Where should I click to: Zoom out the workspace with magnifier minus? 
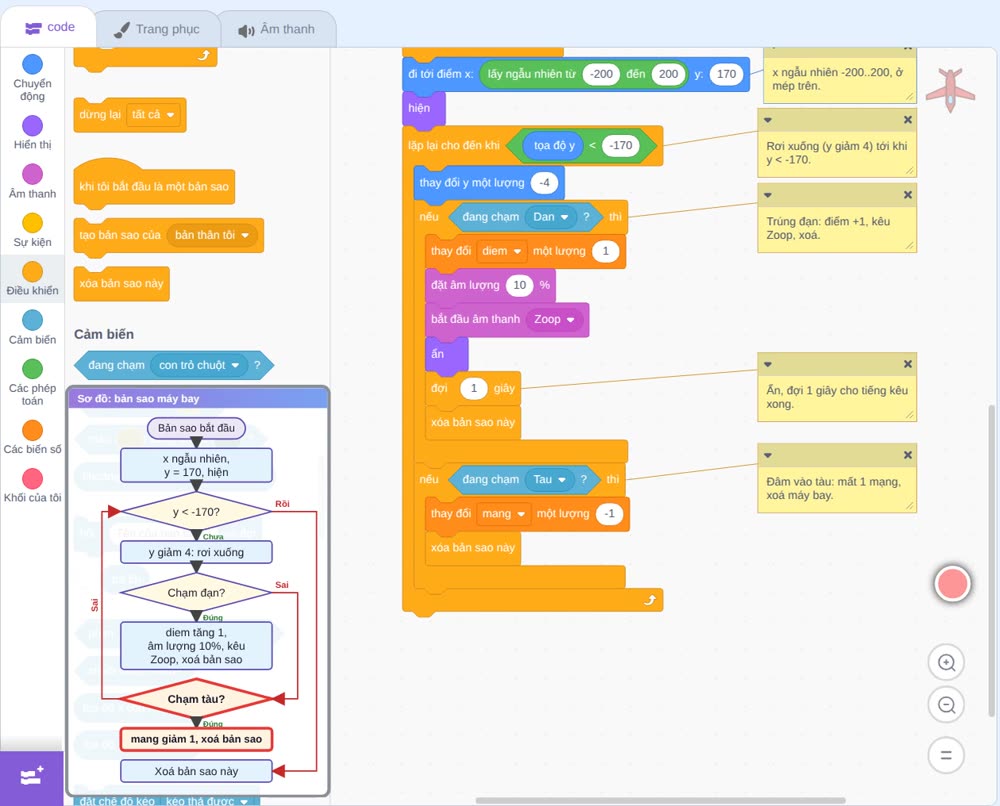[x=946, y=705]
